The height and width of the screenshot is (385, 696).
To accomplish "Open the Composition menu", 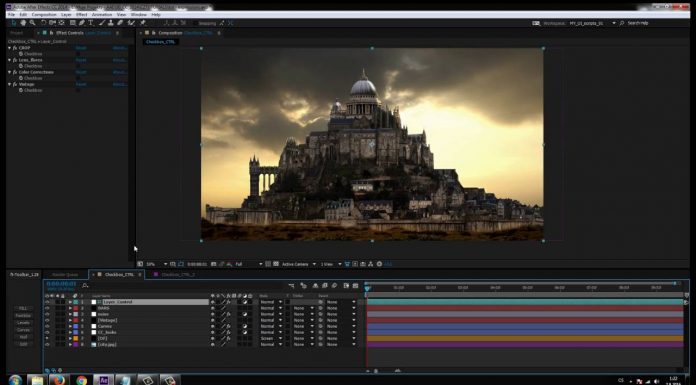I will [x=44, y=15].
